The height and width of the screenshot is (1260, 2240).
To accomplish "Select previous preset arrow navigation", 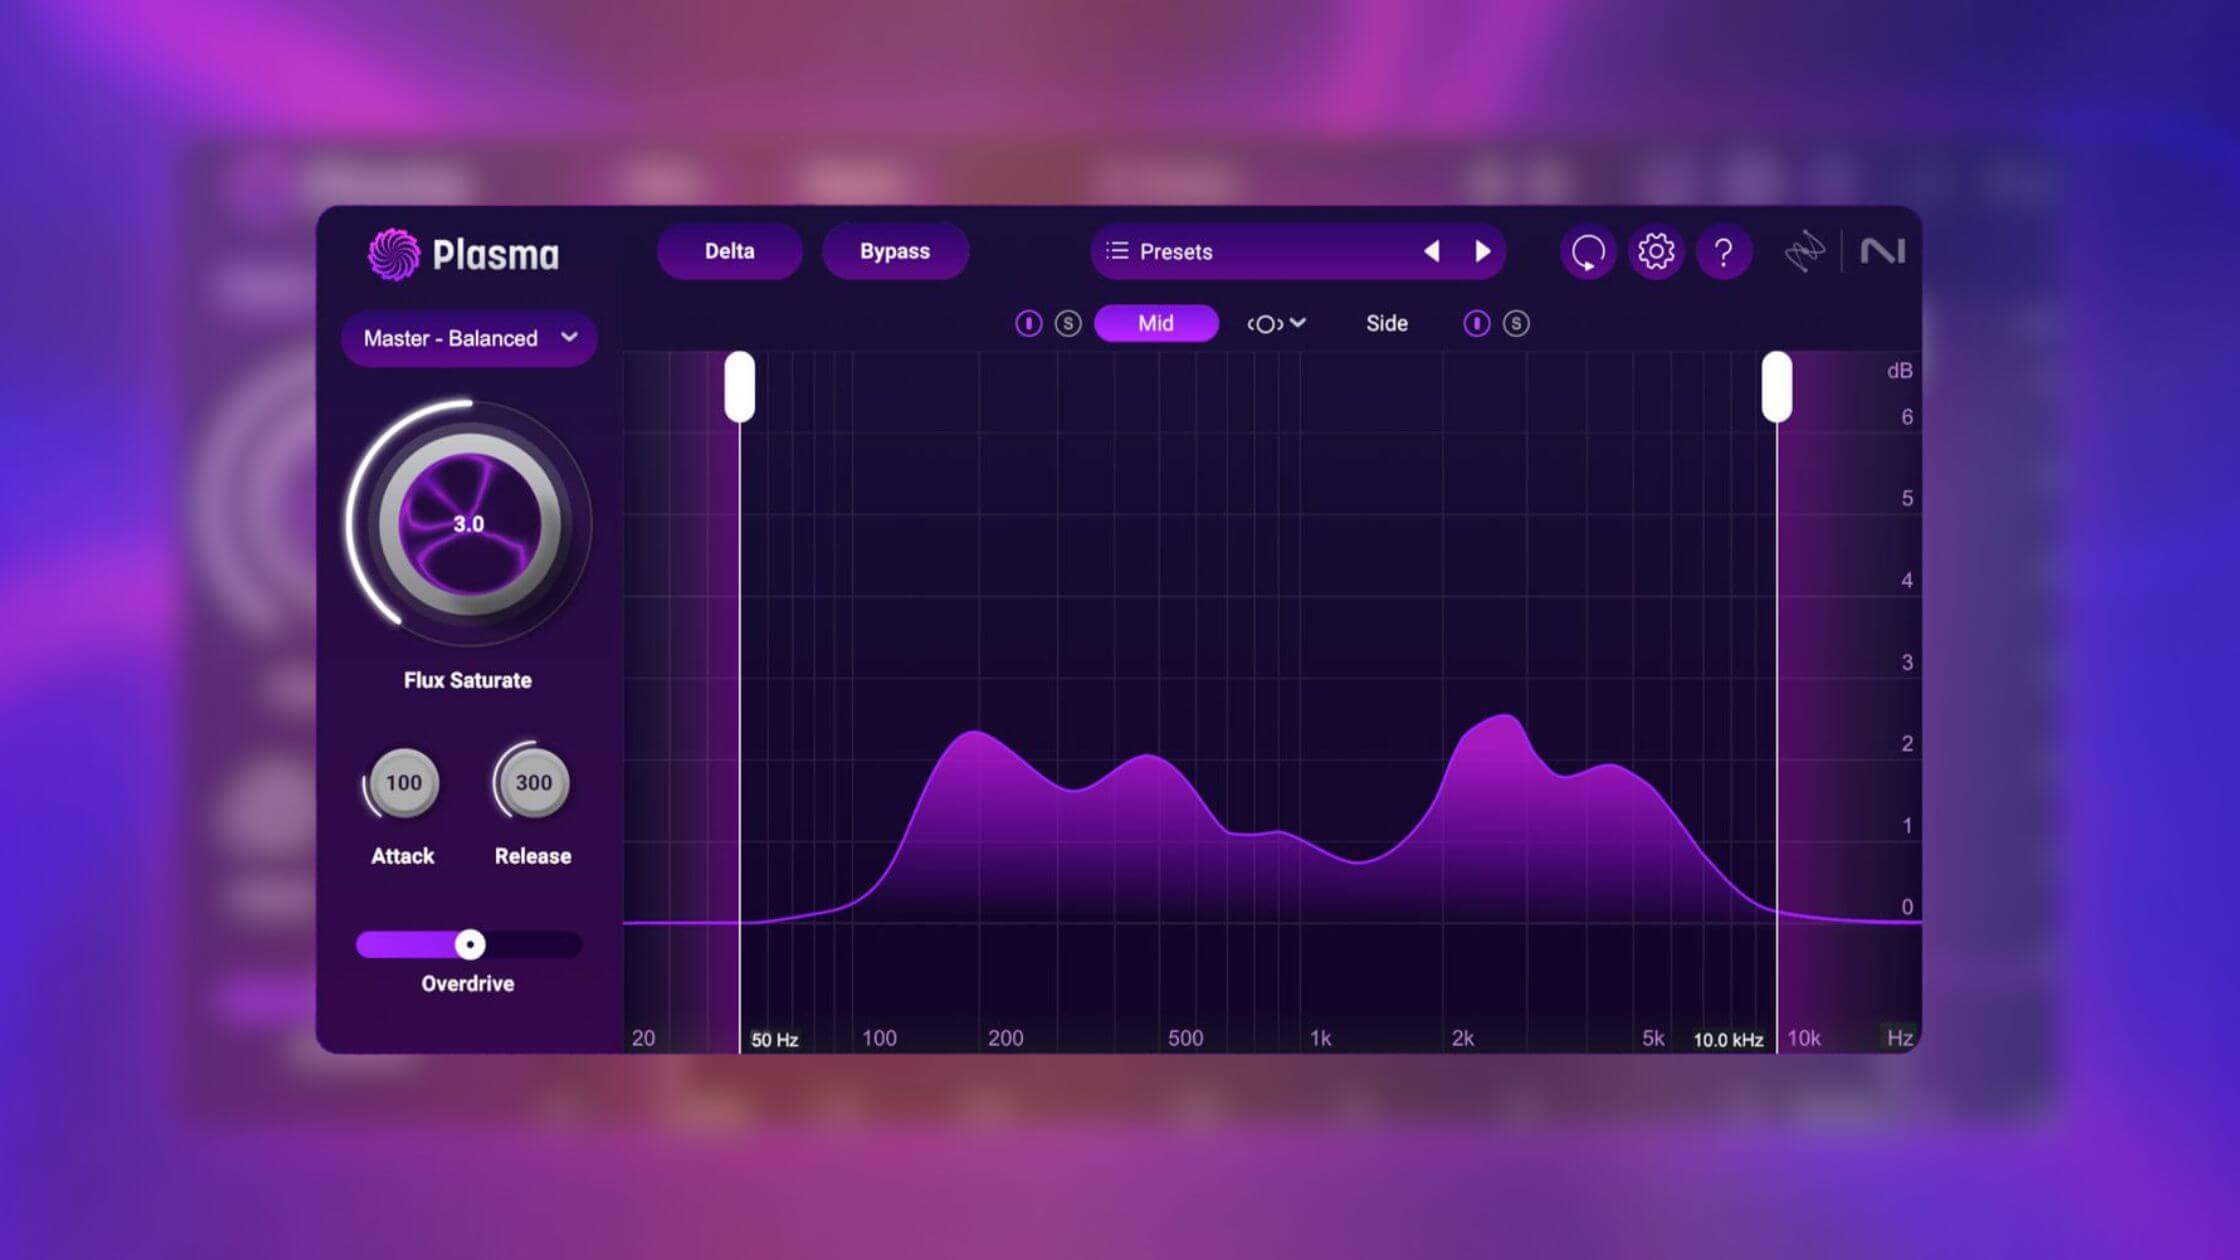I will (1429, 251).
